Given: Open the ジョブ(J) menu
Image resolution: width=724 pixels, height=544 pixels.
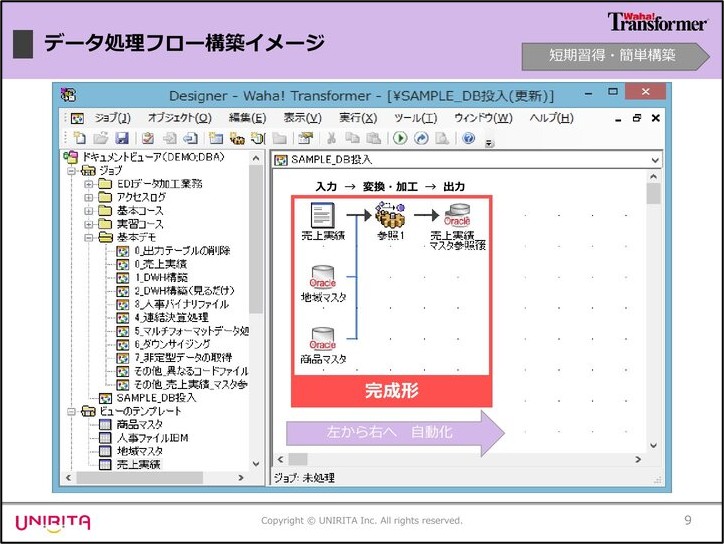Looking at the screenshot, I should (113, 118).
